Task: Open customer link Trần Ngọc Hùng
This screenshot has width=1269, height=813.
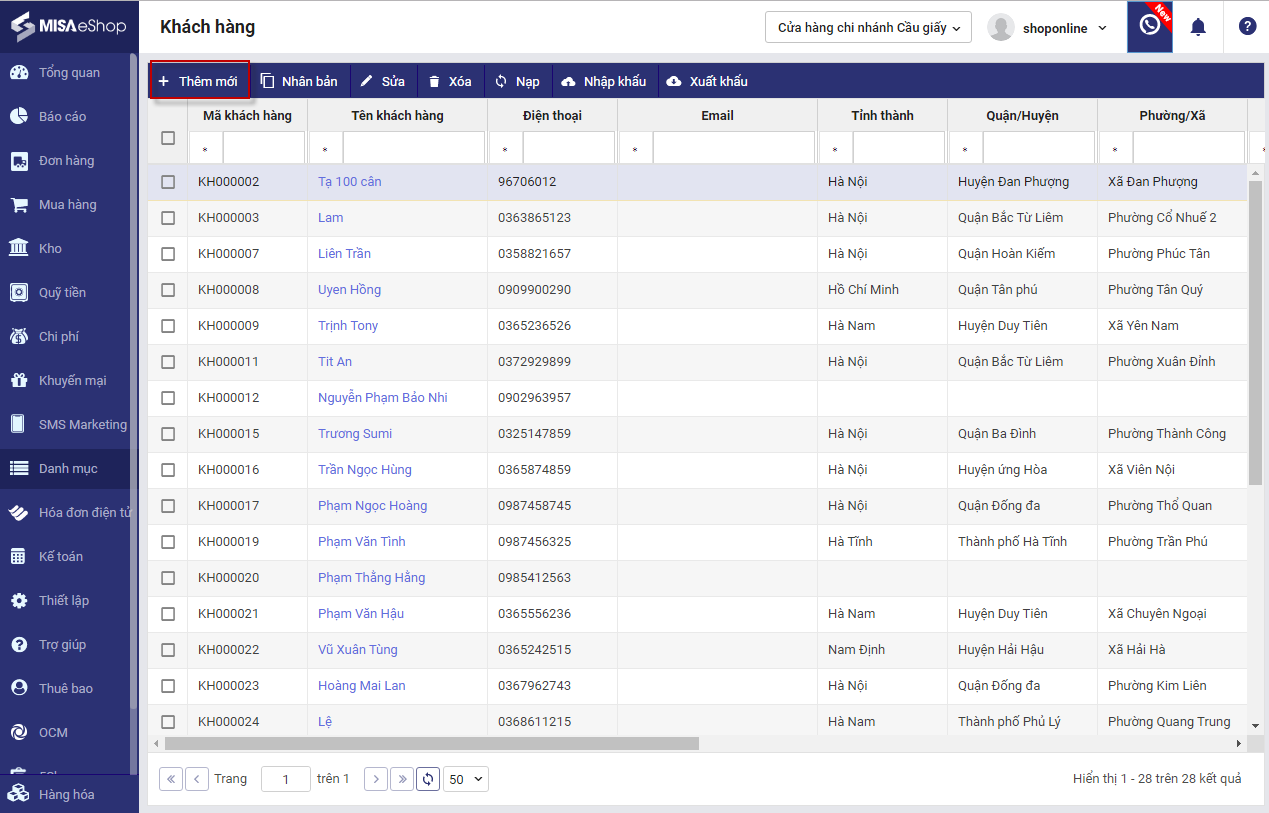Action: [364, 470]
